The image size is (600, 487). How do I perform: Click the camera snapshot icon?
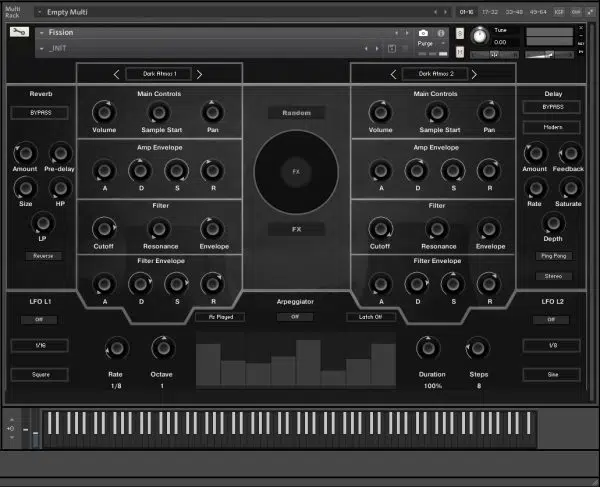pyautogui.click(x=423, y=32)
